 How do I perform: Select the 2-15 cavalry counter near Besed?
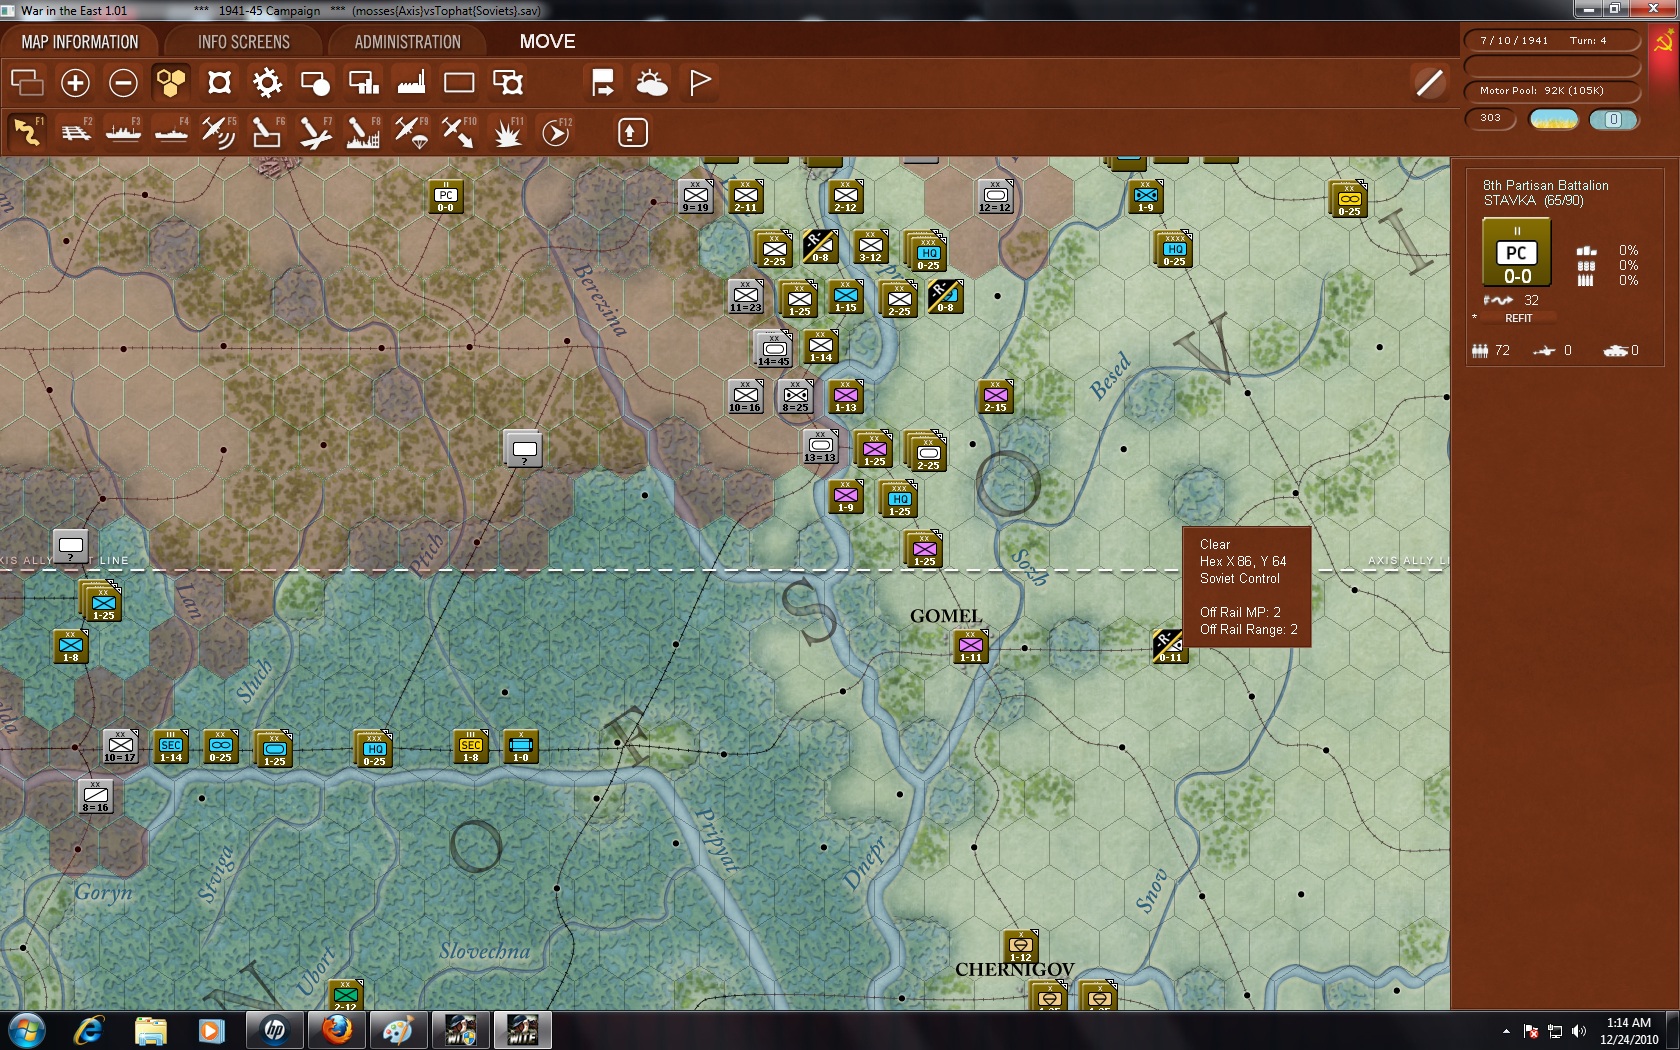tap(996, 397)
